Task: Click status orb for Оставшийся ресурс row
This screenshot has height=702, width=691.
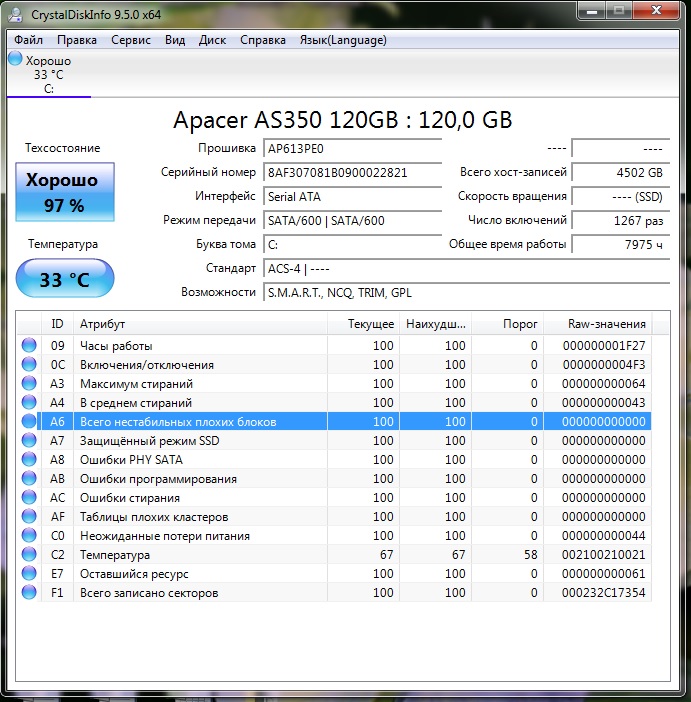Action: (29, 574)
